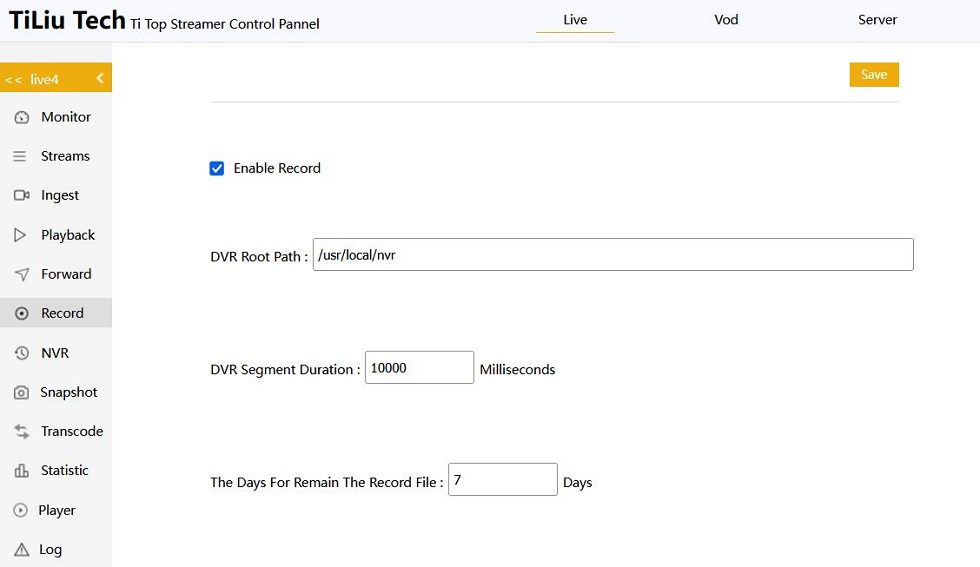This screenshot has height=567, width=980.
Task: Click the Days unit text
Action: 578,483
